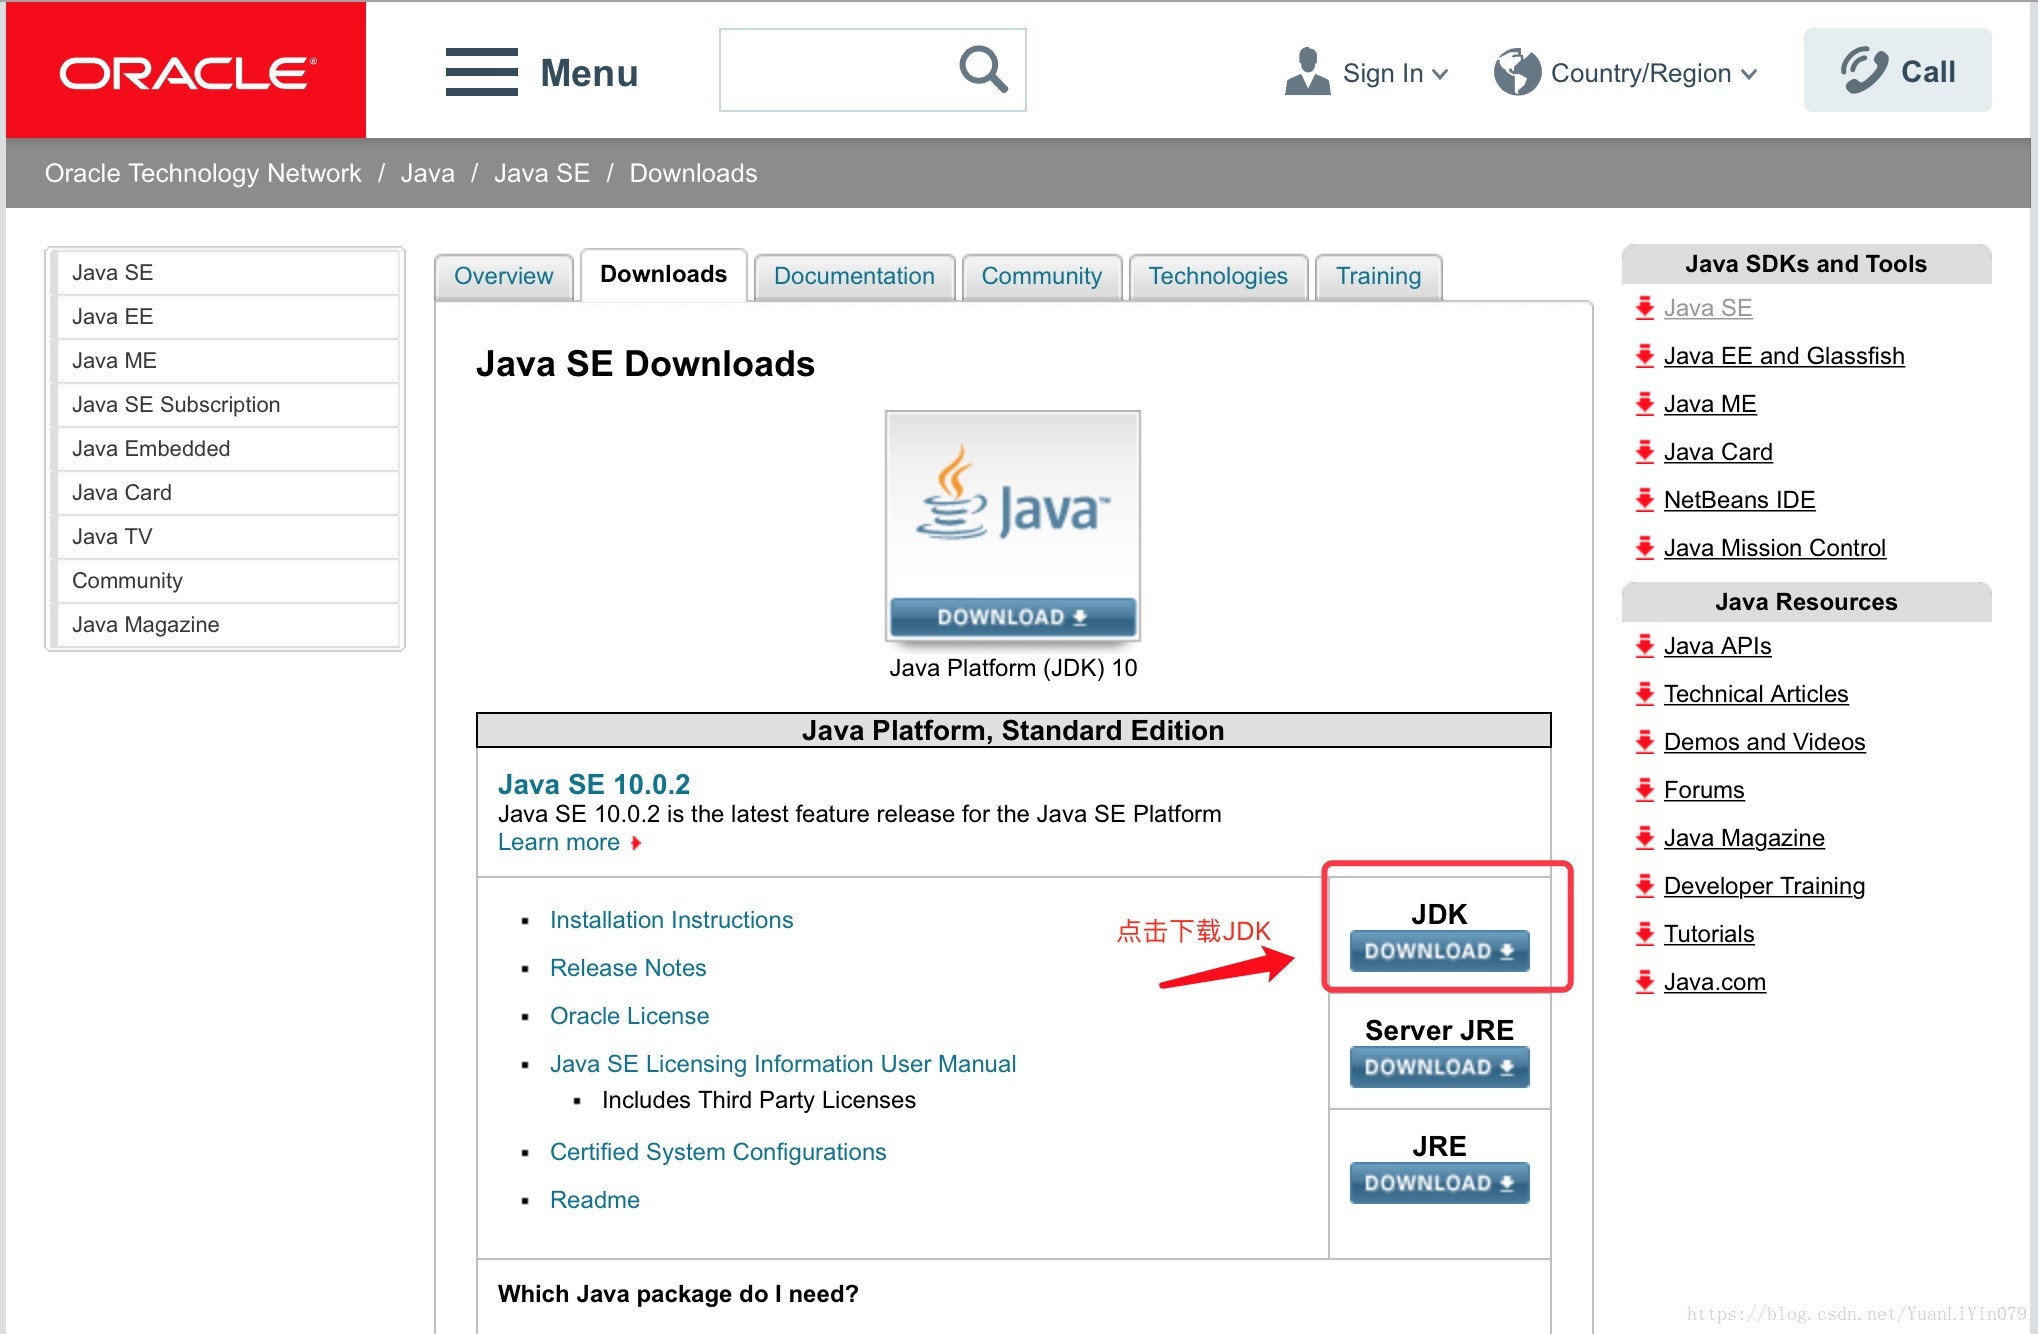
Task: Click the Server JRE DOWNLOAD button
Action: 1437,1067
